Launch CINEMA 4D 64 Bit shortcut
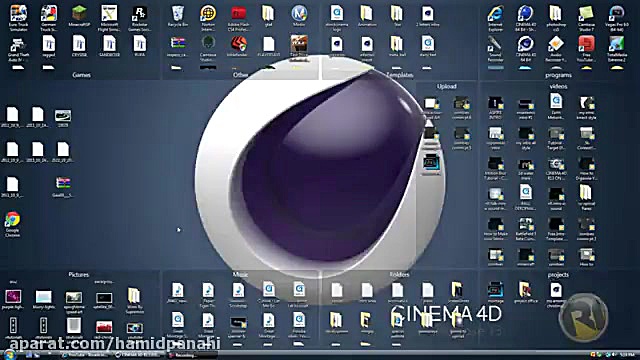 pos(525,48)
